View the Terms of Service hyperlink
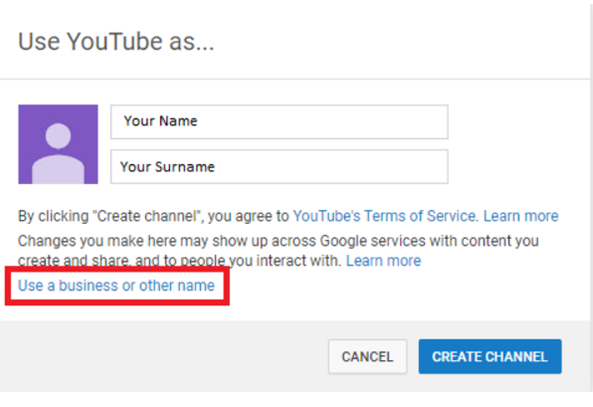593x407 pixels. (x=385, y=216)
